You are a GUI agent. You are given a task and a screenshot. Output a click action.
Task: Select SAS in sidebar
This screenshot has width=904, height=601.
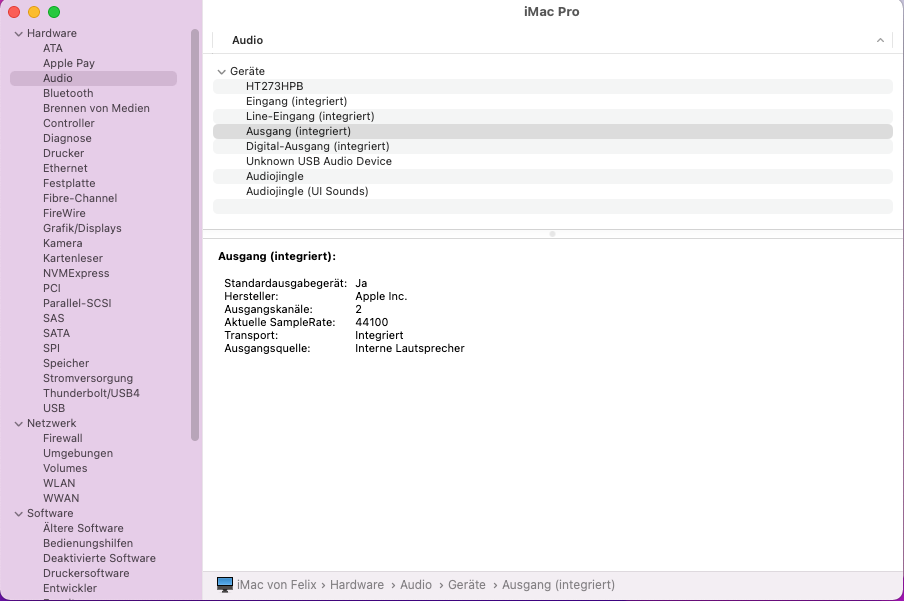54,318
